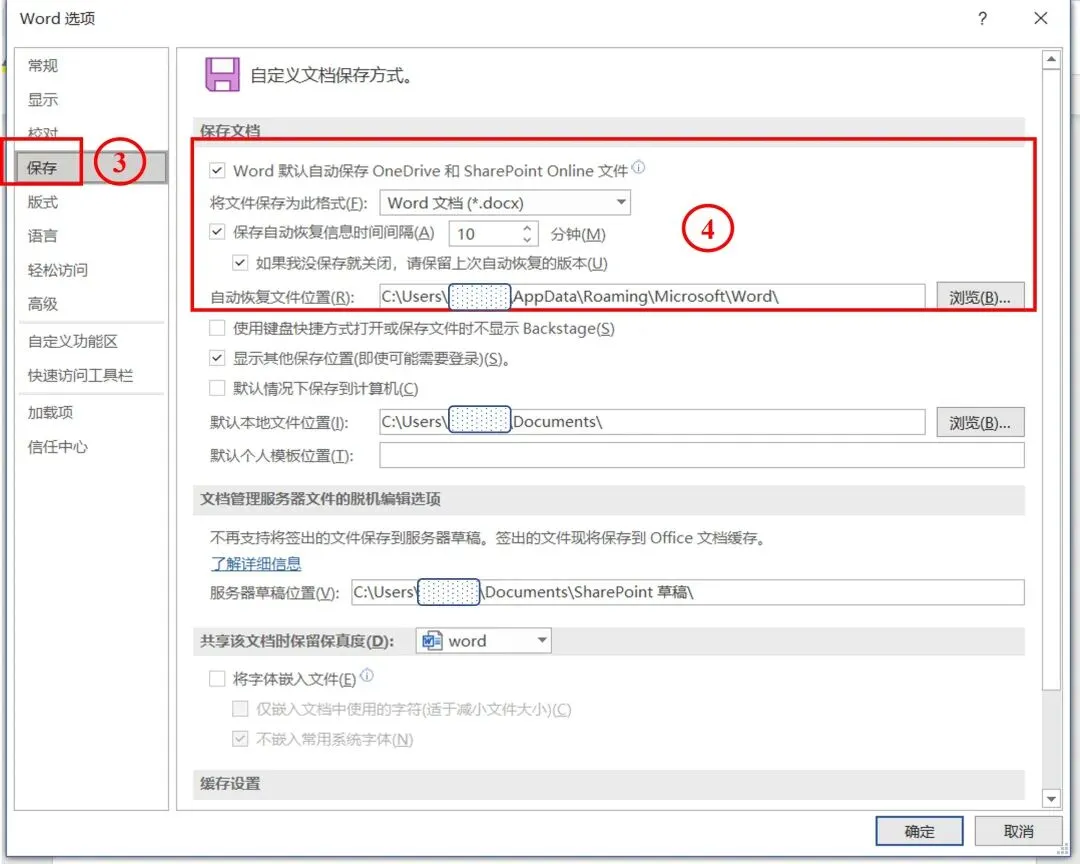Click info icon beside 将字体嵌入文件
Screen dimensions: 1080x864
tap(367, 675)
